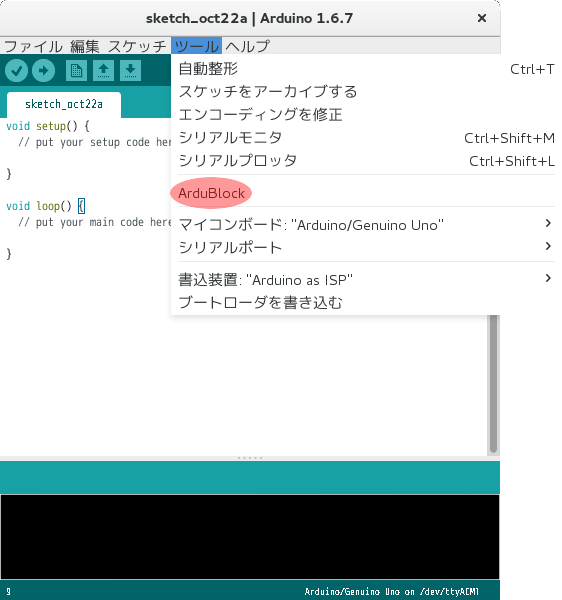Click the "put your main code" comment line
The width and height of the screenshot is (562, 600).
tap(94, 222)
